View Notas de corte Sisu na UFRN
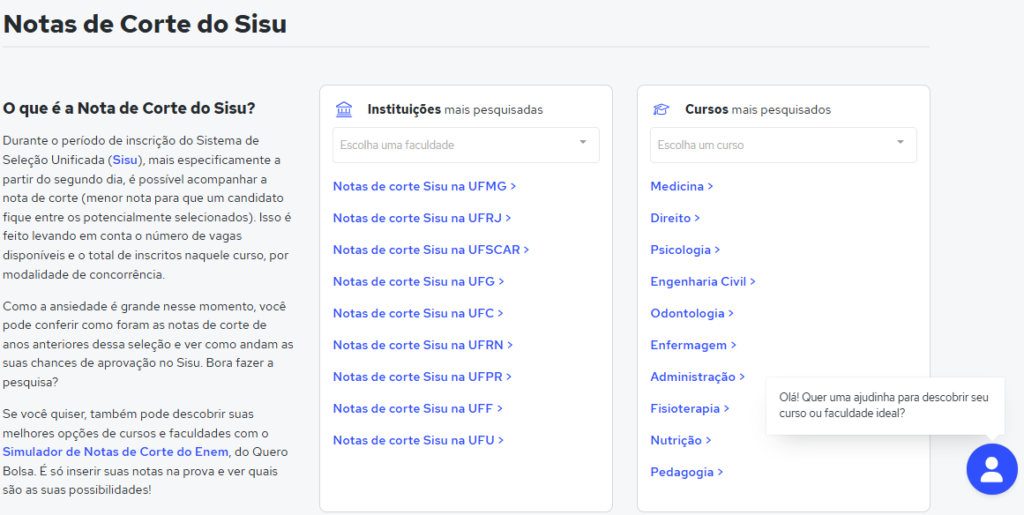Screen dimensions: 1024x515 [x=422, y=345]
